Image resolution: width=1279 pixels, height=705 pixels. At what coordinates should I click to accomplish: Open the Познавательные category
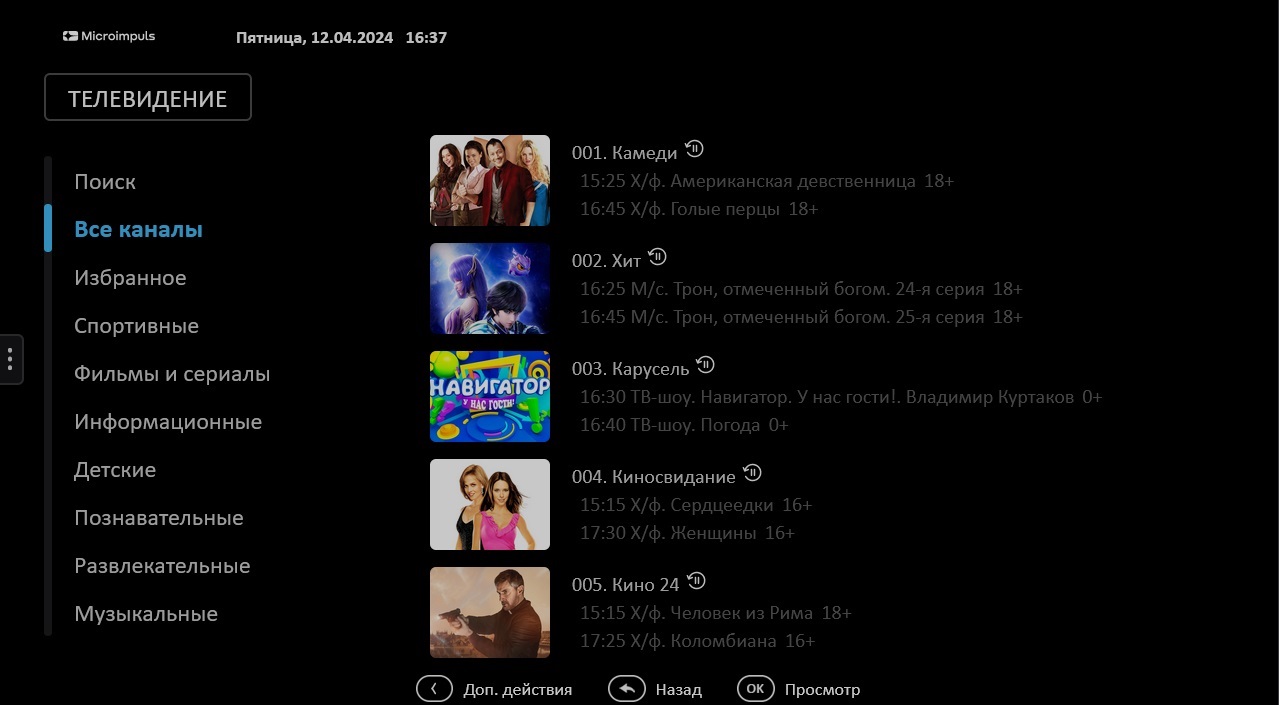pyautogui.click(x=159, y=518)
